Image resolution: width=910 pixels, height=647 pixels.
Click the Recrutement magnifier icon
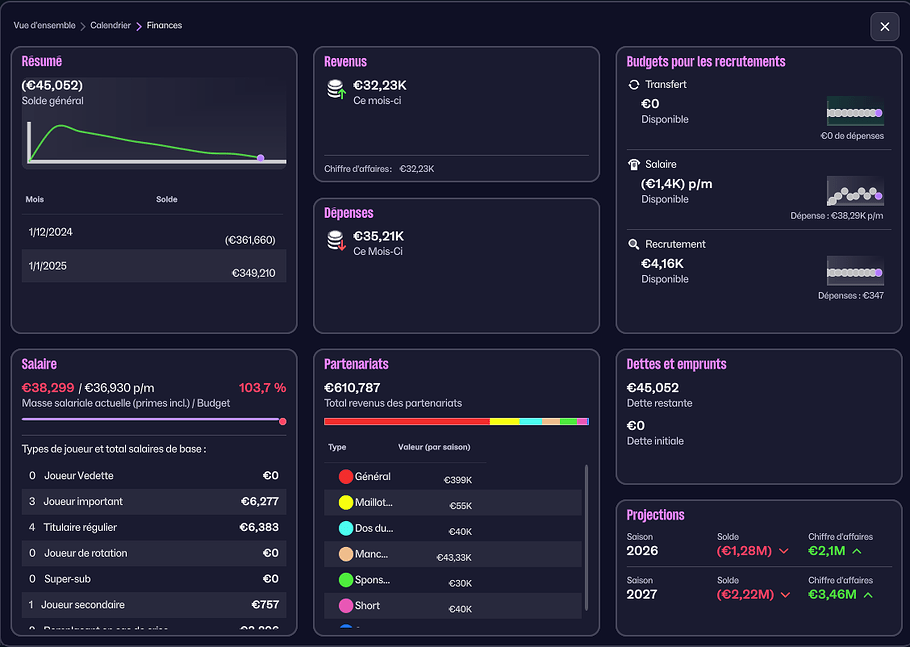[x=634, y=244]
